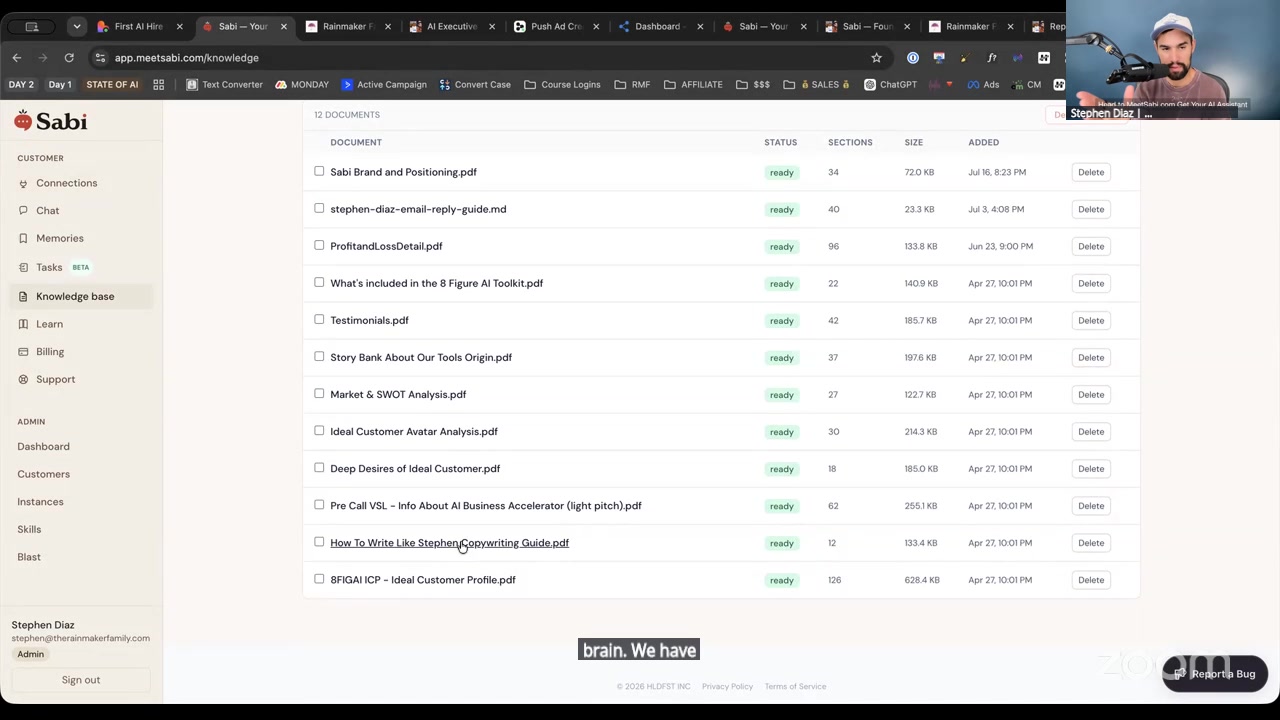Screen dimensions: 1280x720
Task: Delete the Pre Call VSL document
Action: tap(1091, 506)
